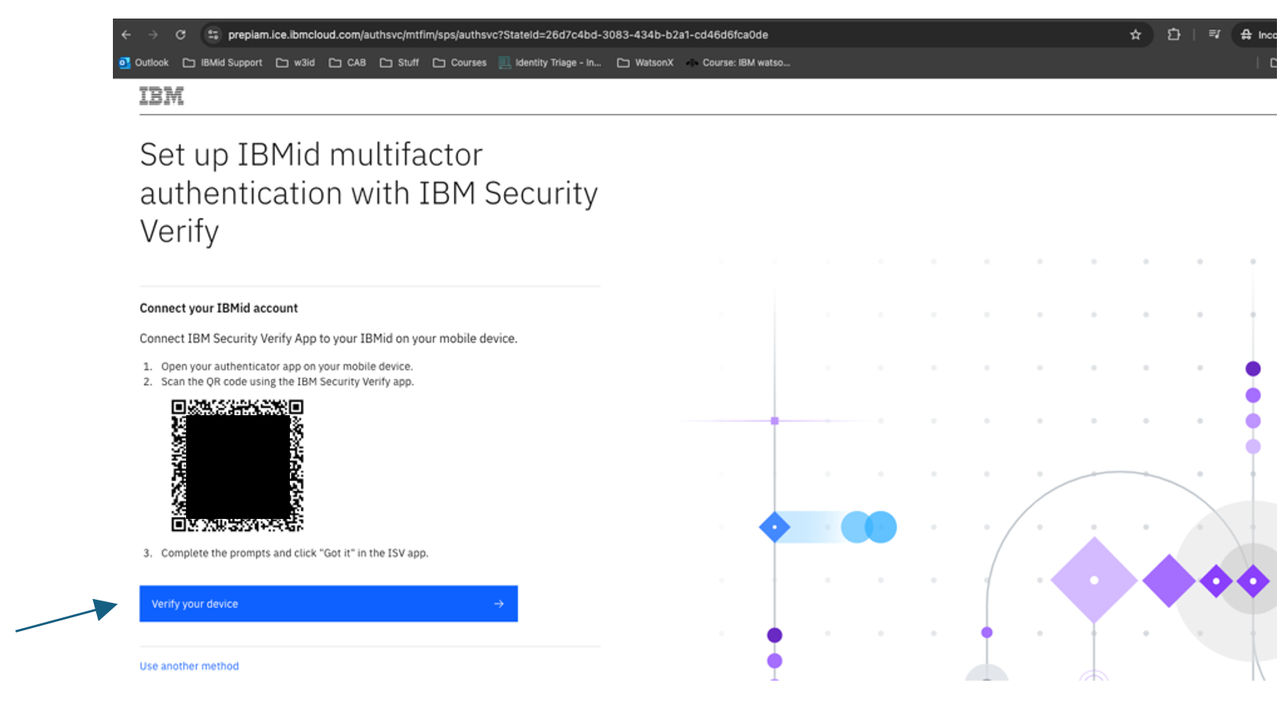
Task: Open the w3id bookmark folder
Action: (295, 63)
